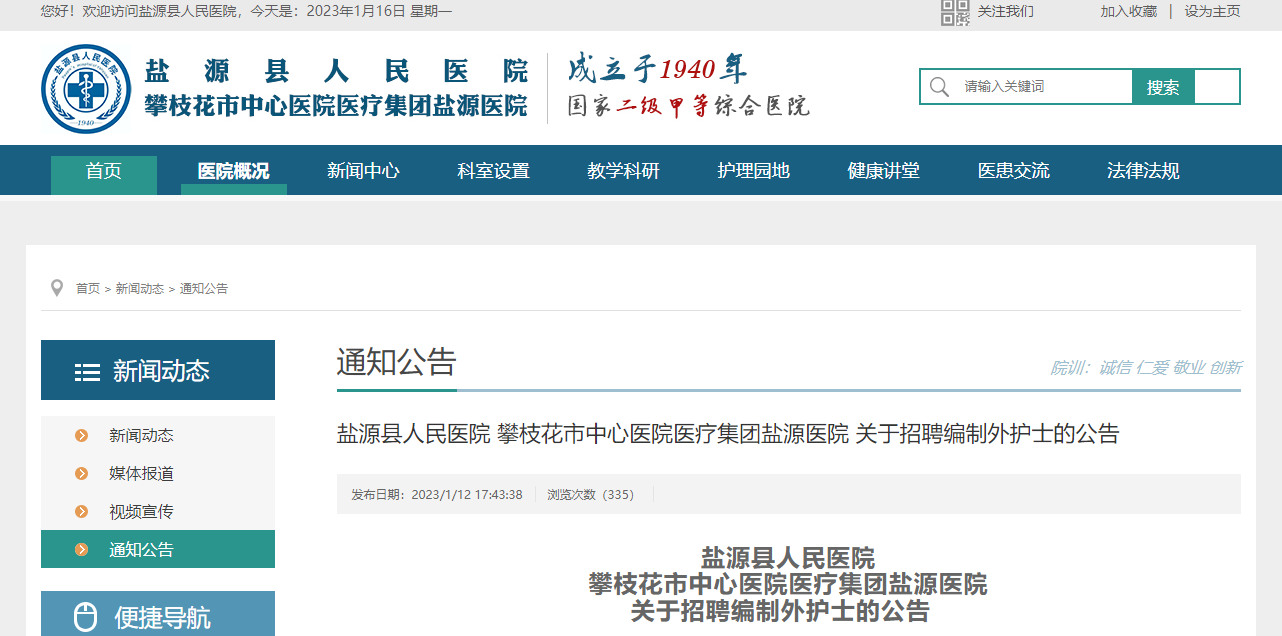Click the magnifier icon in search box

(x=939, y=87)
